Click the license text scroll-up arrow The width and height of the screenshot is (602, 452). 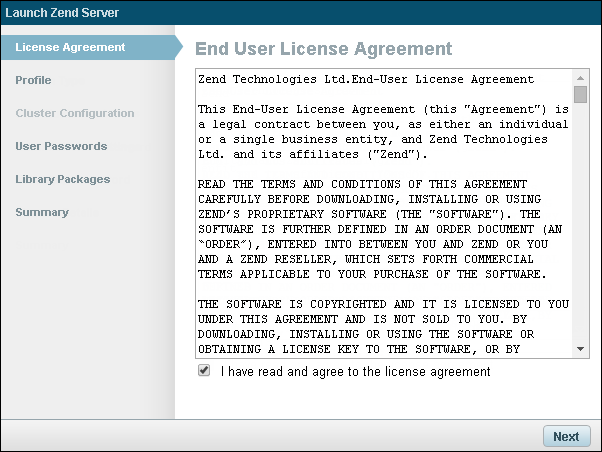pyautogui.click(x=581, y=77)
